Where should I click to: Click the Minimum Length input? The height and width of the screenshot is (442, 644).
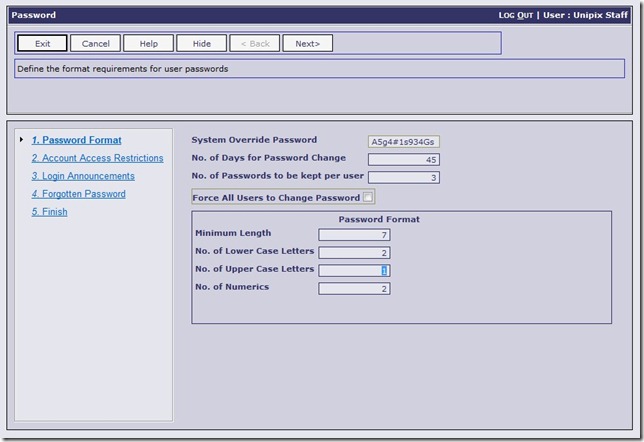[x=354, y=235]
